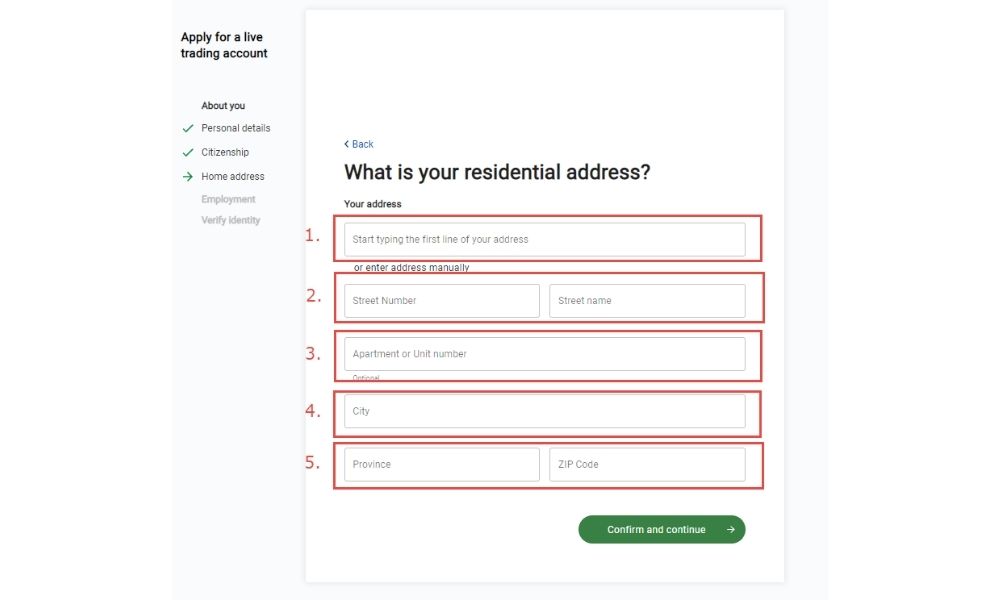Click the arrow icon on the Confirm button
The image size is (1000, 600).
(731, 530)
